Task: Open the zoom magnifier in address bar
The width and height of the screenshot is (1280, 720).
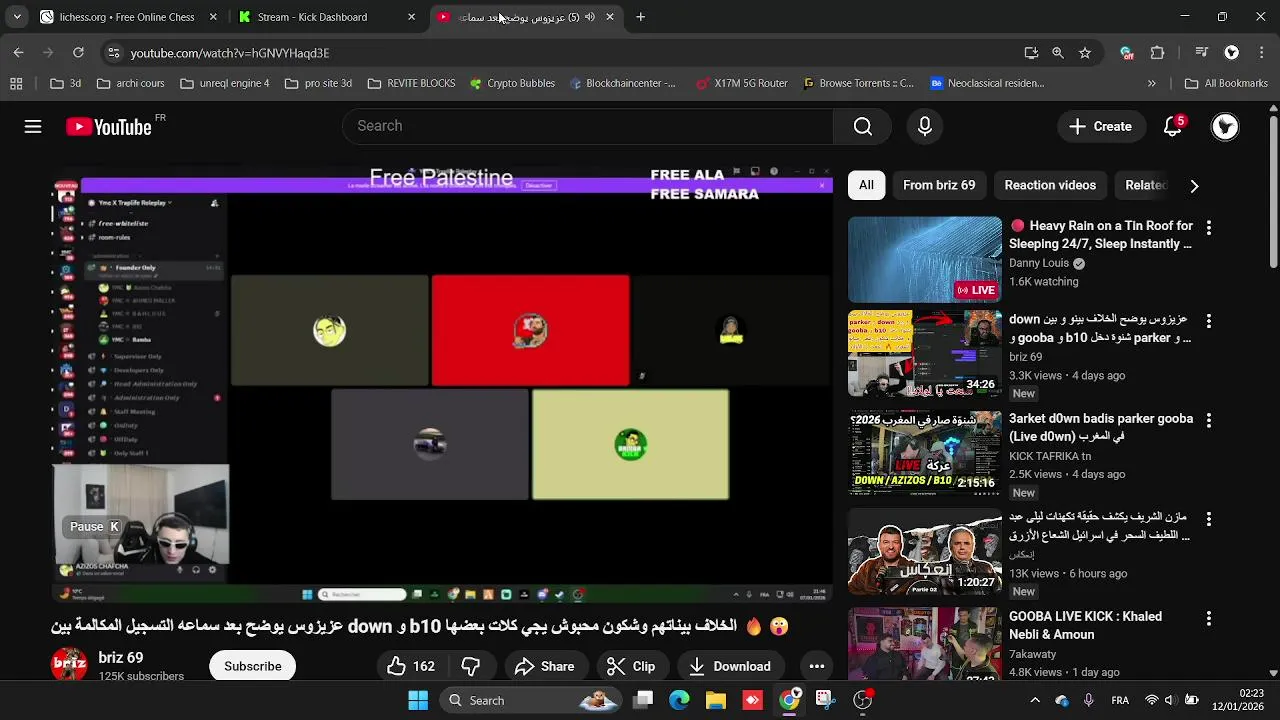Action: pos(1058,53)
